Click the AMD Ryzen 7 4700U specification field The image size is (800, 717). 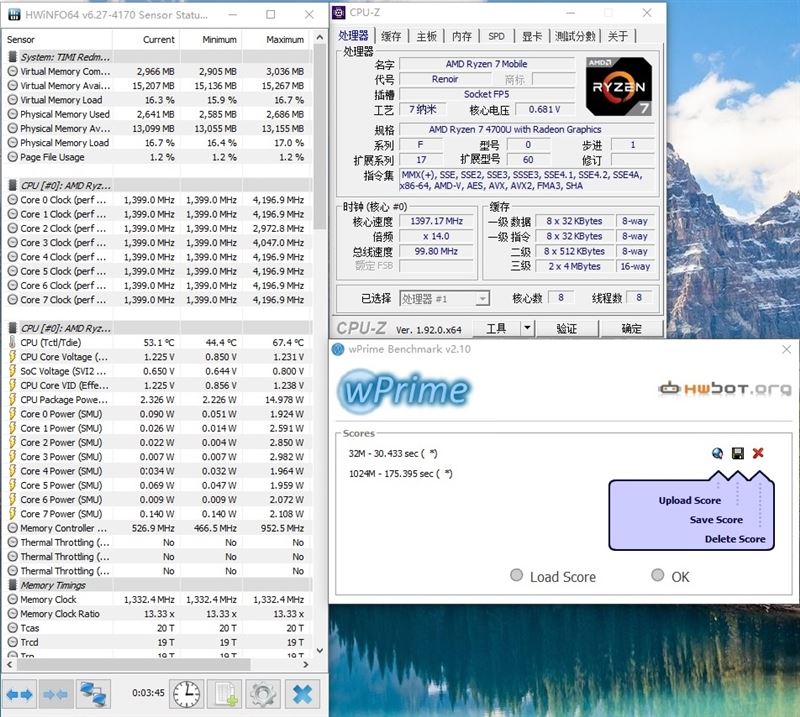(x=527, y=130)
